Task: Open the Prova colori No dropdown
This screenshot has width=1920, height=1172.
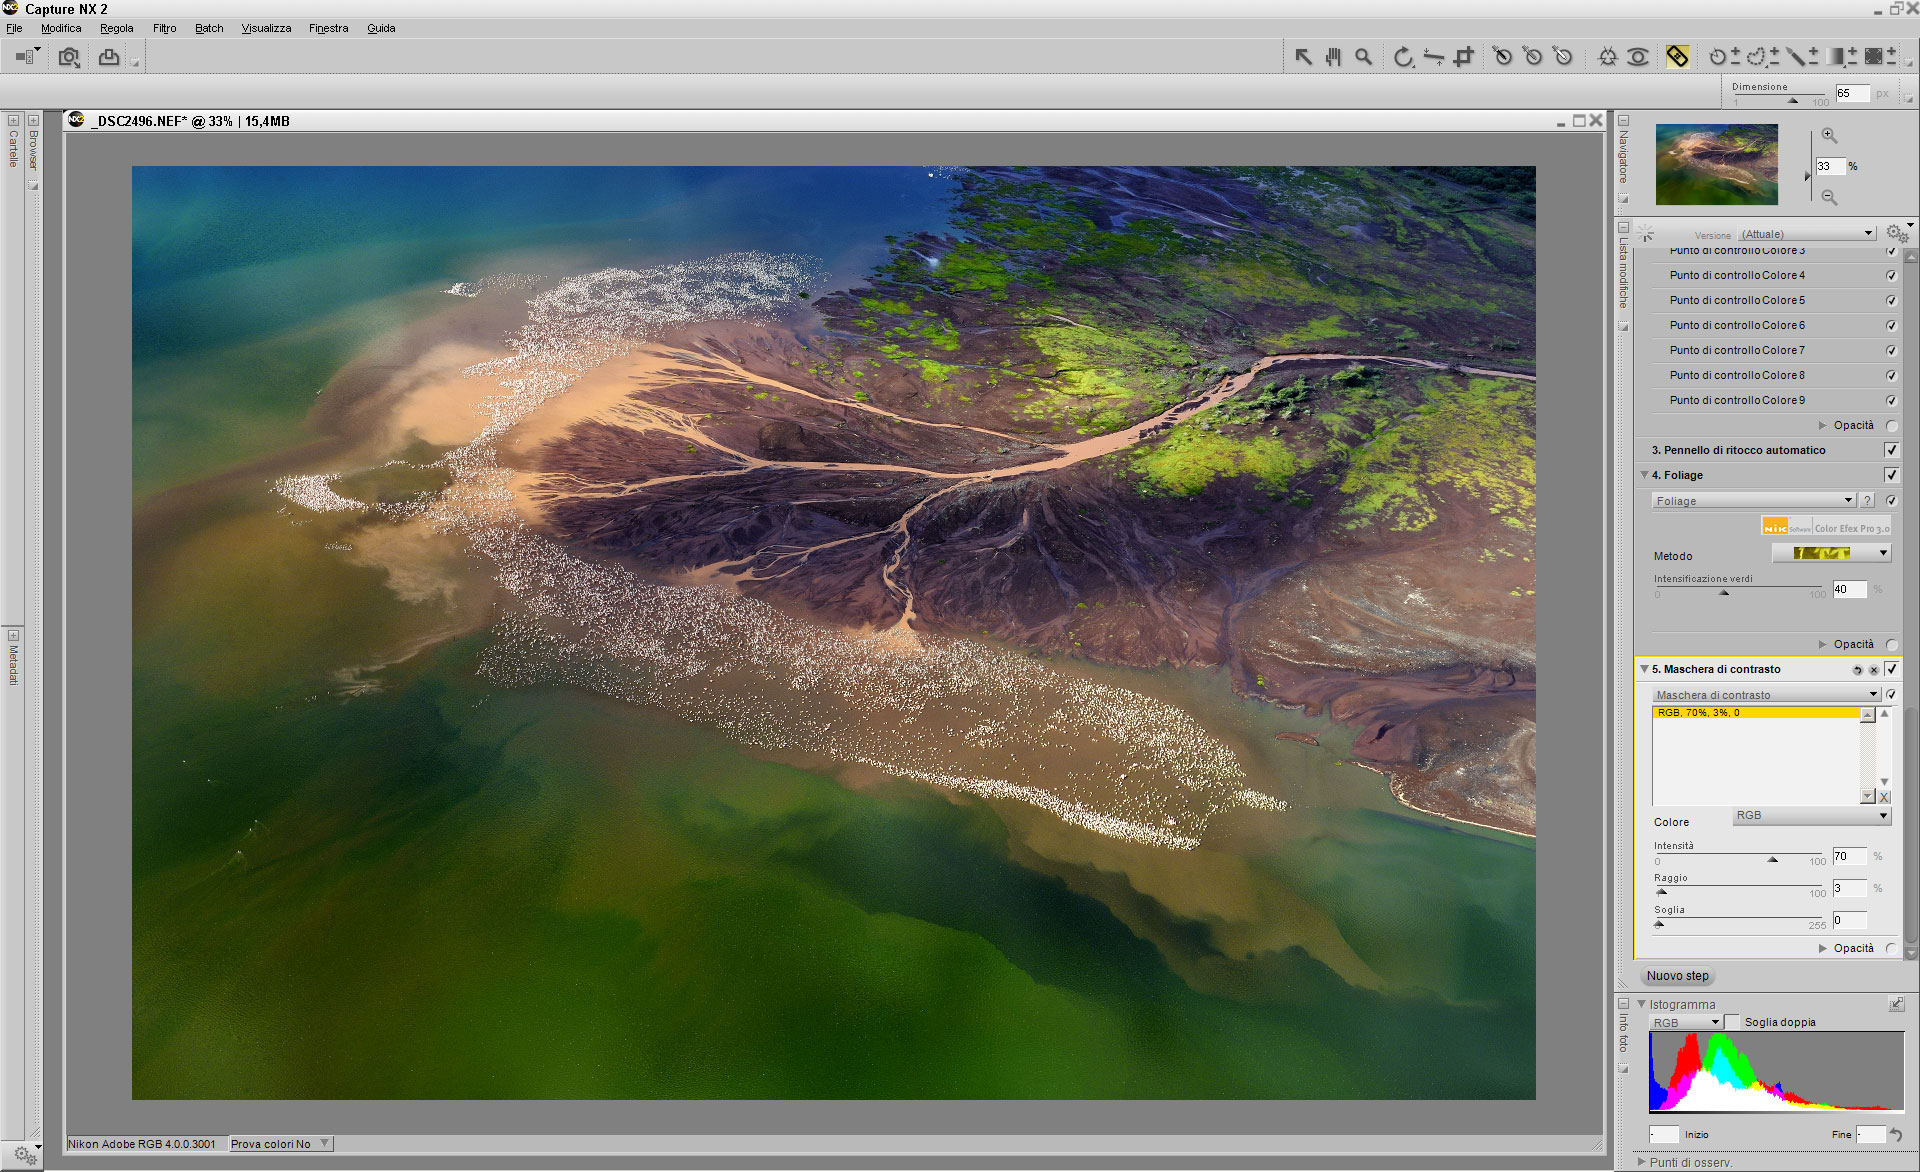Action: tap(280, 1144)
